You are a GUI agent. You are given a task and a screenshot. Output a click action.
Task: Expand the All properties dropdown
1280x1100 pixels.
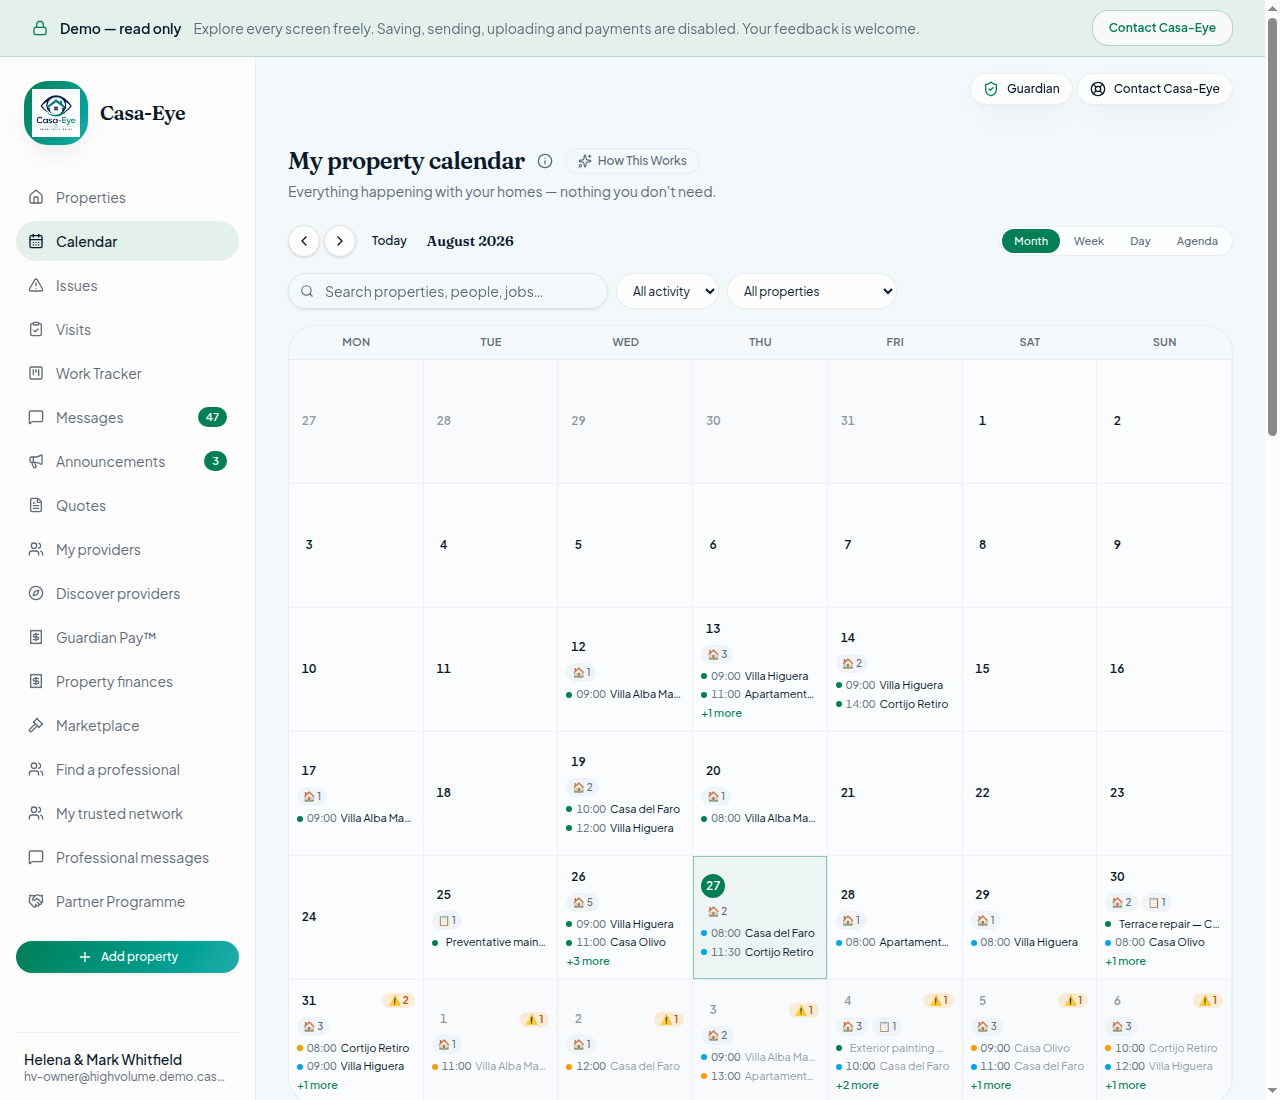[812, 292]
